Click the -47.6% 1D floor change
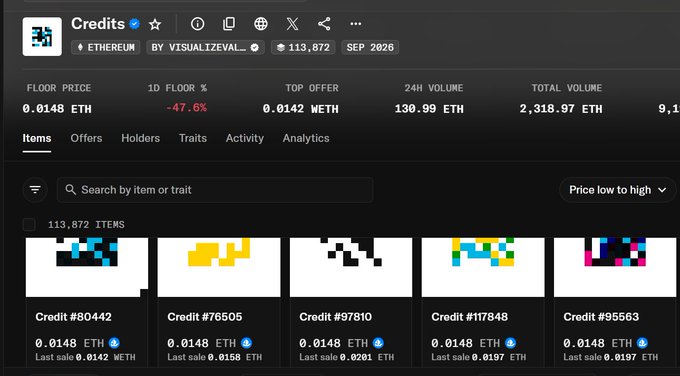The image size is (680, 376). pos(186,108)
